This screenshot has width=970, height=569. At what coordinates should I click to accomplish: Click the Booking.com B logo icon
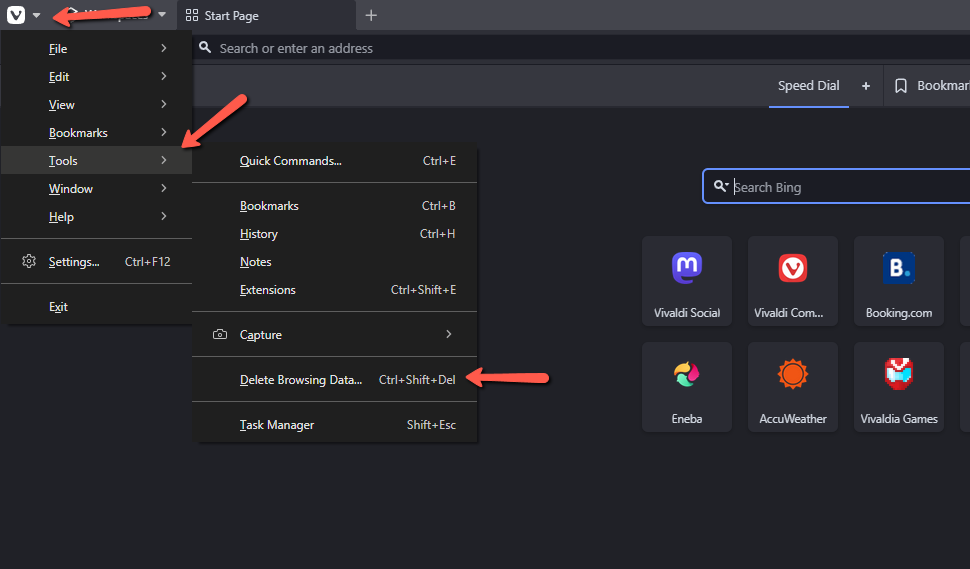(x=899, y=268)
